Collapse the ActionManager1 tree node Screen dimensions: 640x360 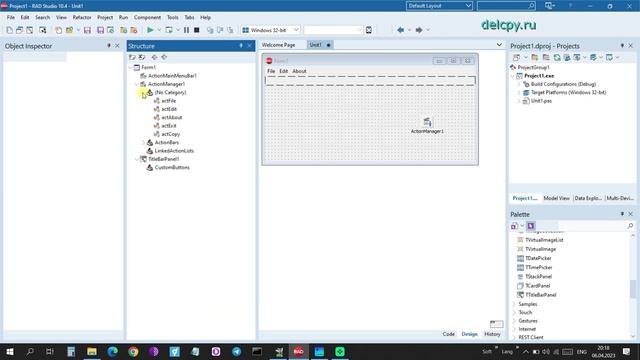coord(137,84)
